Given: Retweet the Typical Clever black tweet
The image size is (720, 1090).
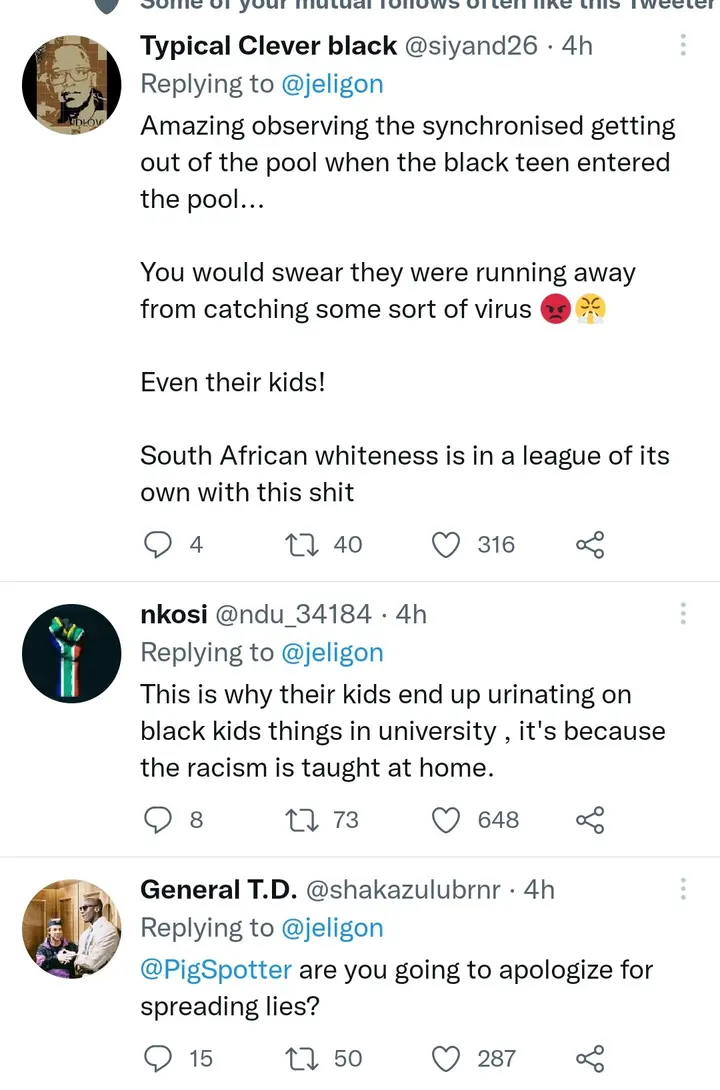Looking at the screenshot, I should [x=299, y=545].
